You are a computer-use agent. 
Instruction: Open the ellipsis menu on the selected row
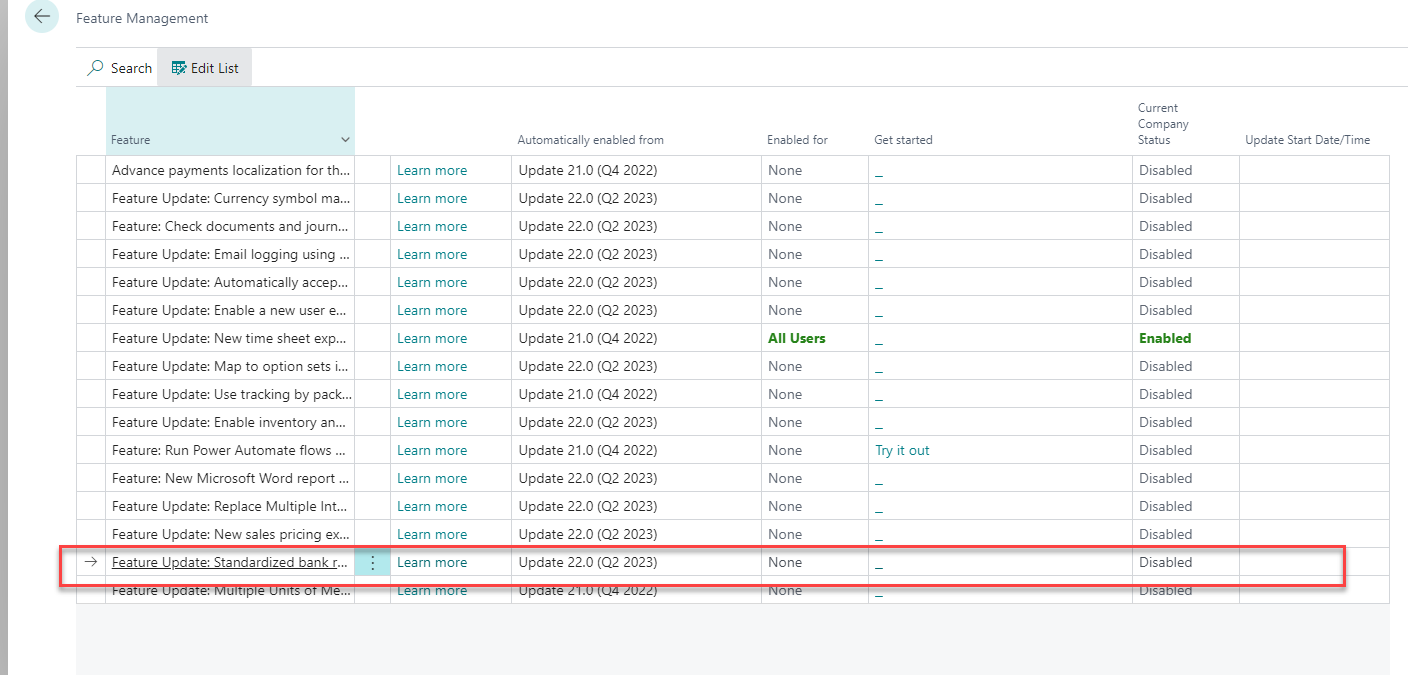pyautogui.click(x=372, y=562)
